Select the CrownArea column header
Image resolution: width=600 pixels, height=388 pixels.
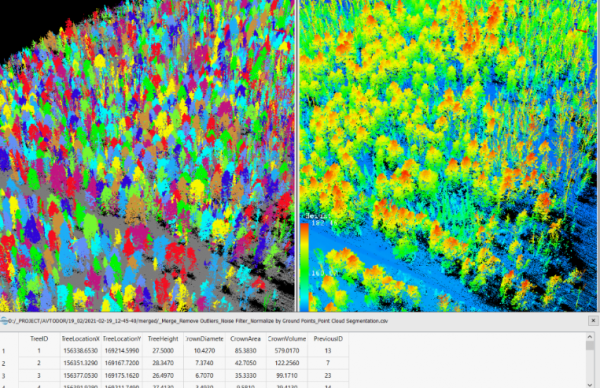246,339
